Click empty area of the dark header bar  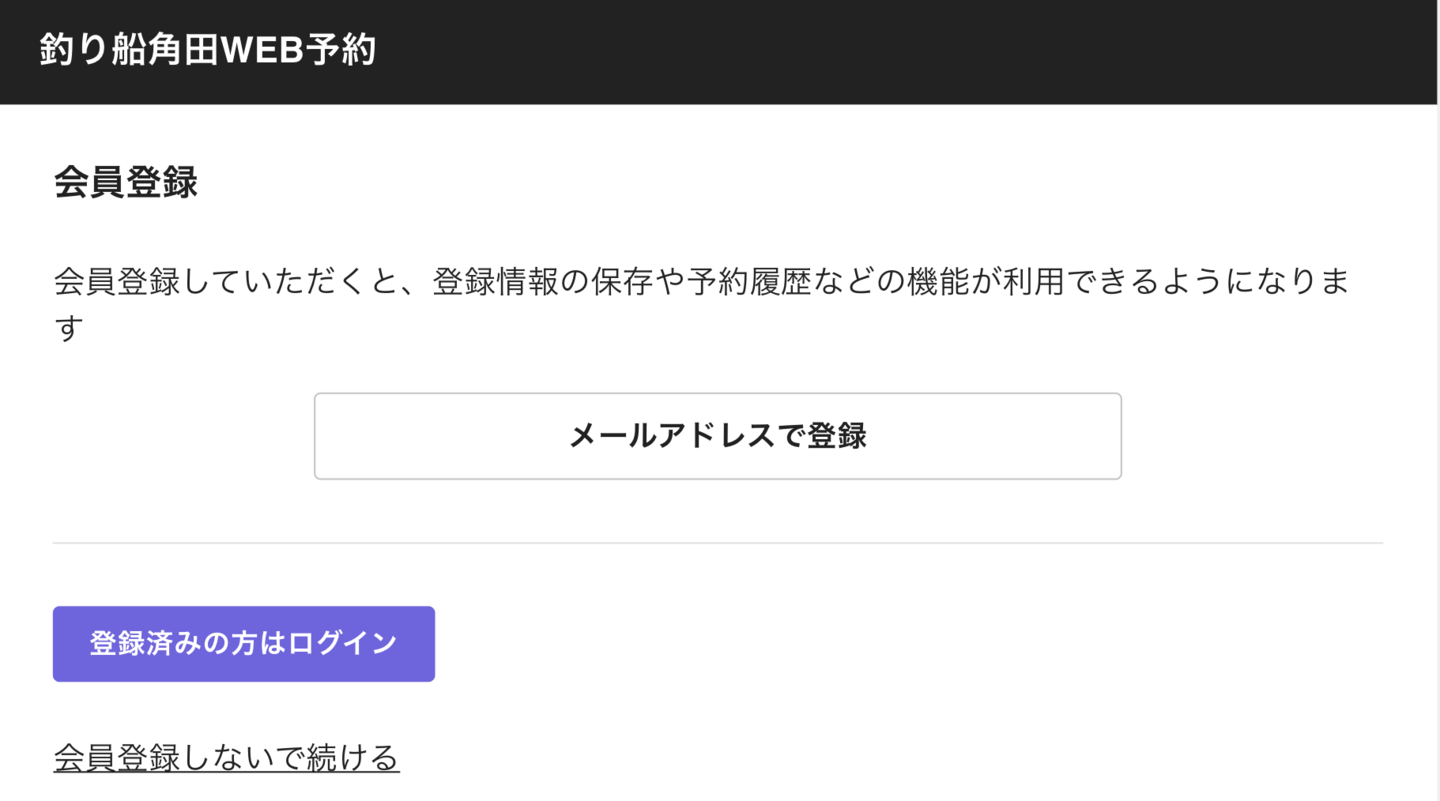coord(900,50)
